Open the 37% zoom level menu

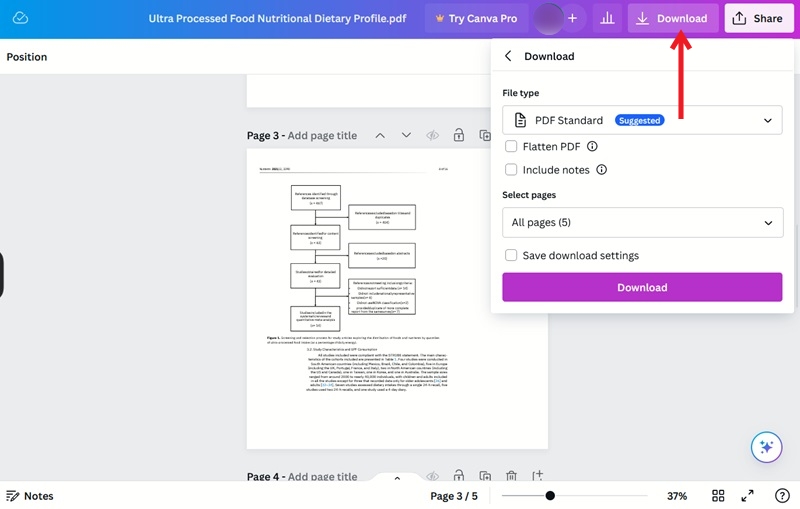(x=677, y=496)
